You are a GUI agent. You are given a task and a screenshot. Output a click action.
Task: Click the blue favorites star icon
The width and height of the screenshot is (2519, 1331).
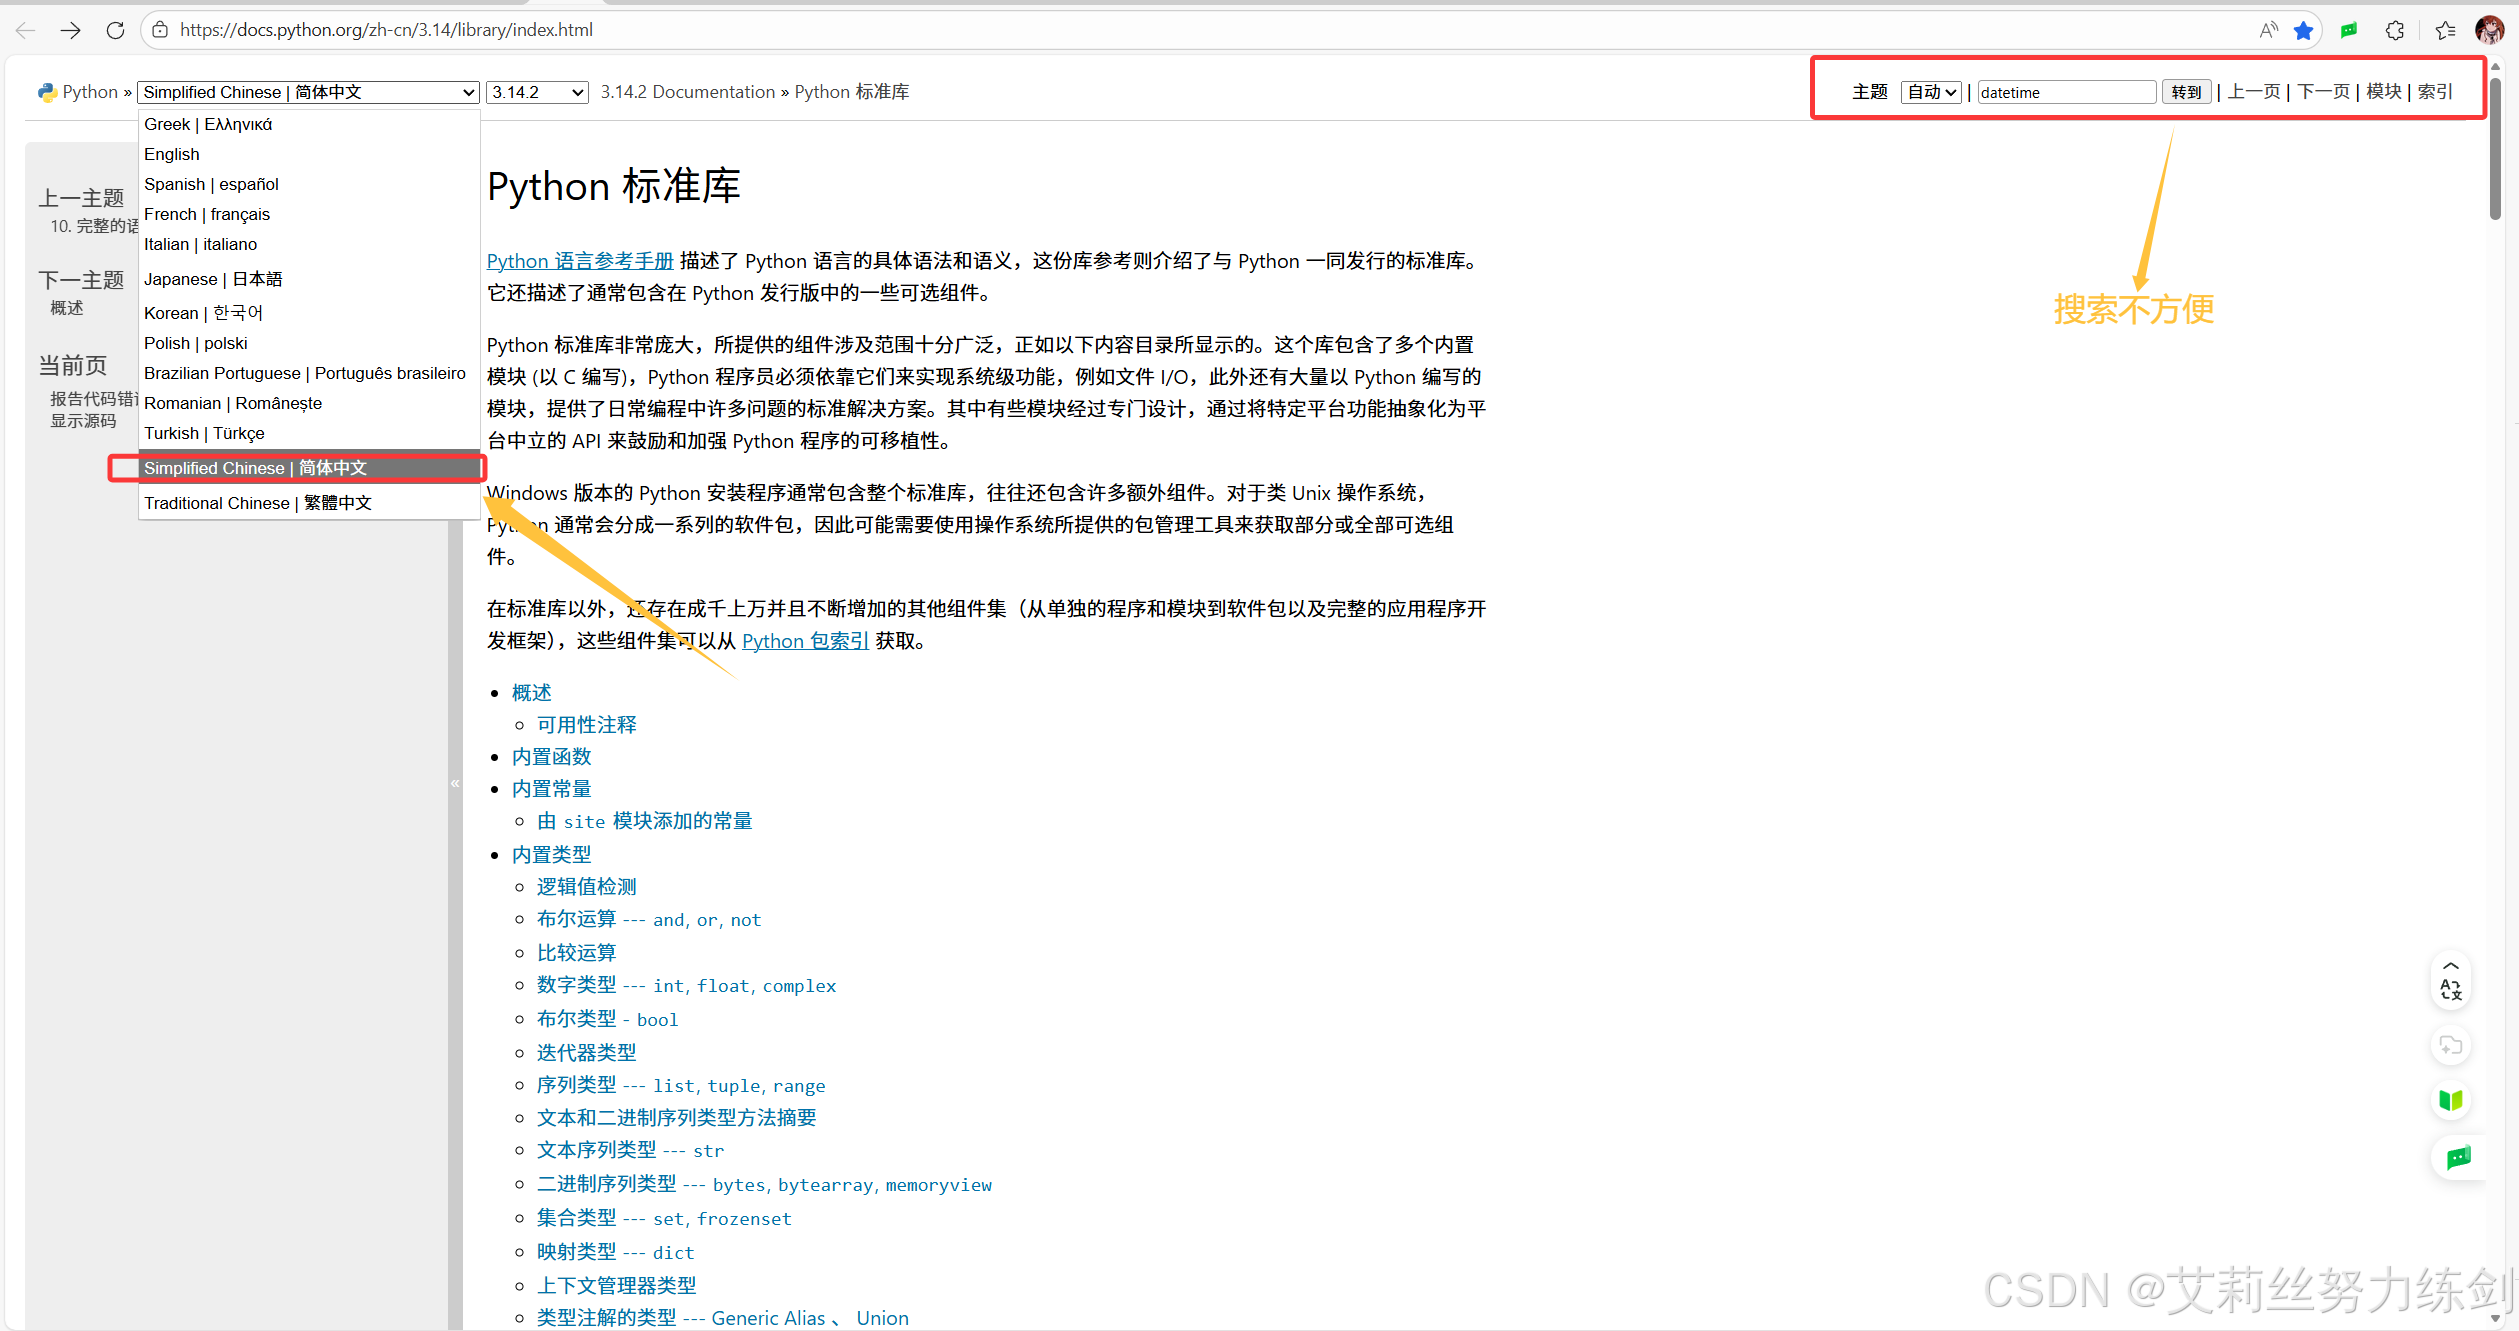click(2304, 30)
